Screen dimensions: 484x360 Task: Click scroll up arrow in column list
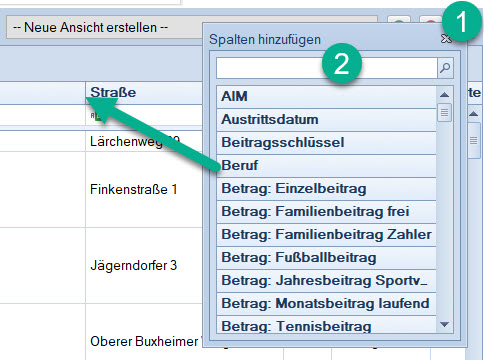pos(444,95)
